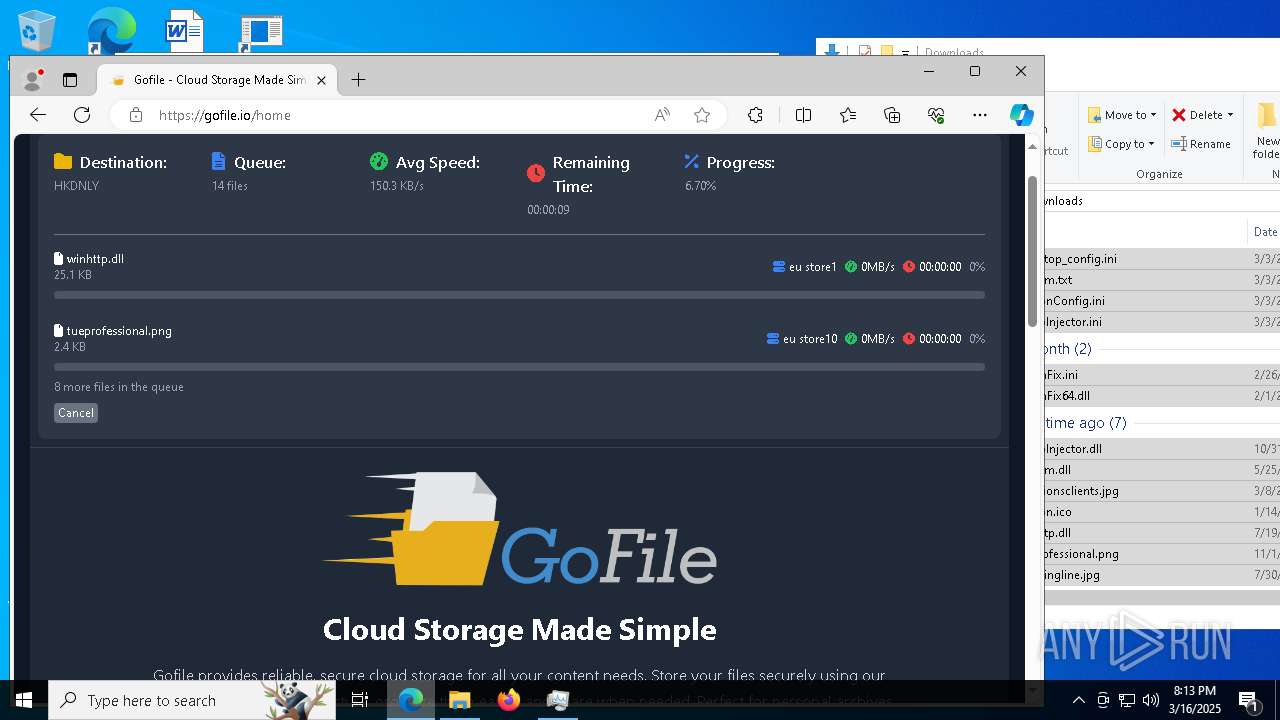
Task: Collapse the 'onth (2)' group header
Action: 1069,349
